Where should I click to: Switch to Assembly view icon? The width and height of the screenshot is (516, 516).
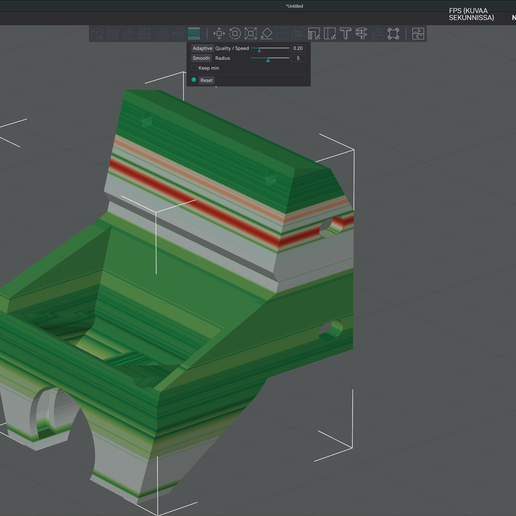[x=418, y=33]
